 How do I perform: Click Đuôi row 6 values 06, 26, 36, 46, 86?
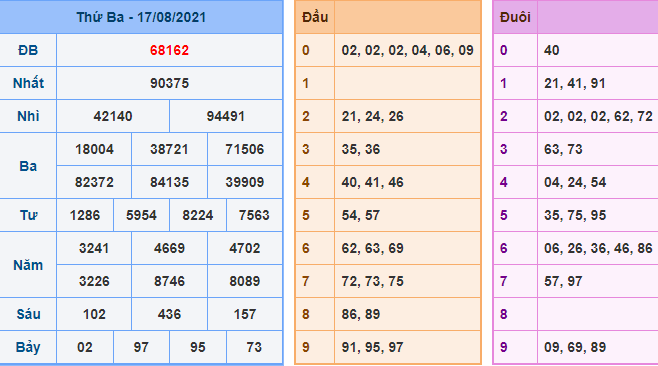(598, 248)
